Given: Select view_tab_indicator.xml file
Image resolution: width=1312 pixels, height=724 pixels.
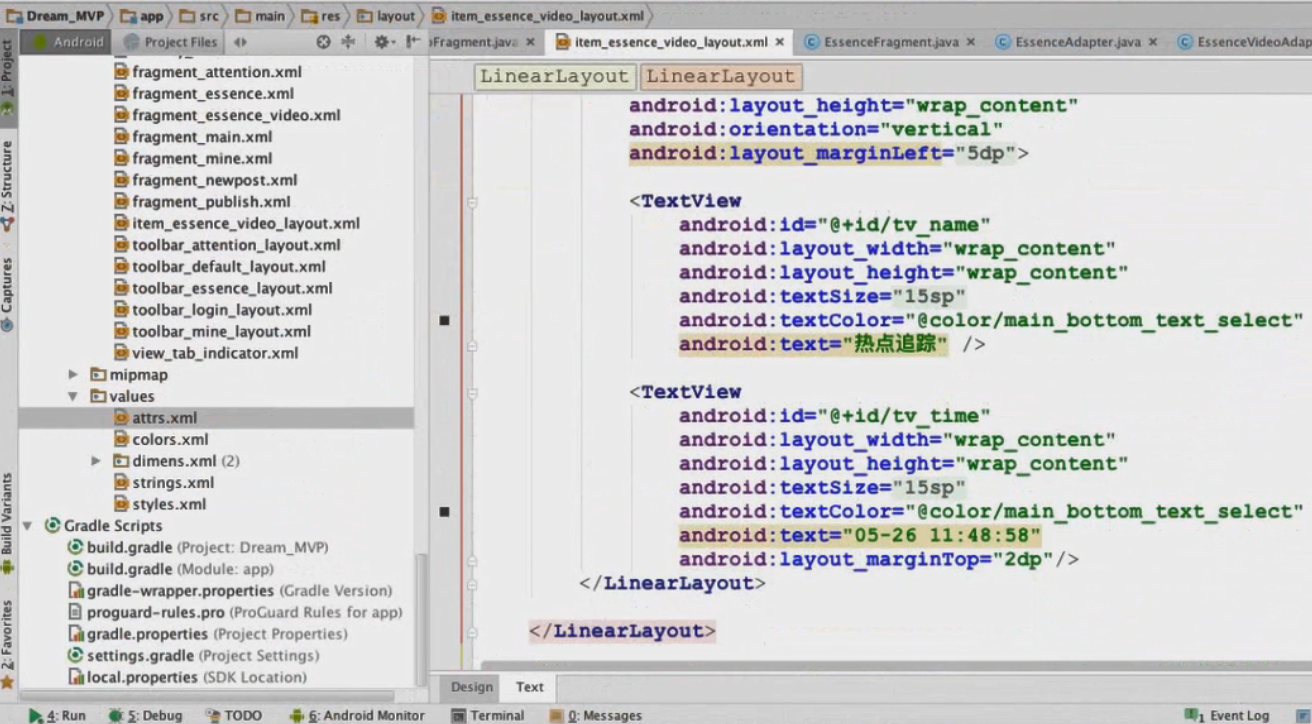Looking at the screenshot, I should pos(206,353).
